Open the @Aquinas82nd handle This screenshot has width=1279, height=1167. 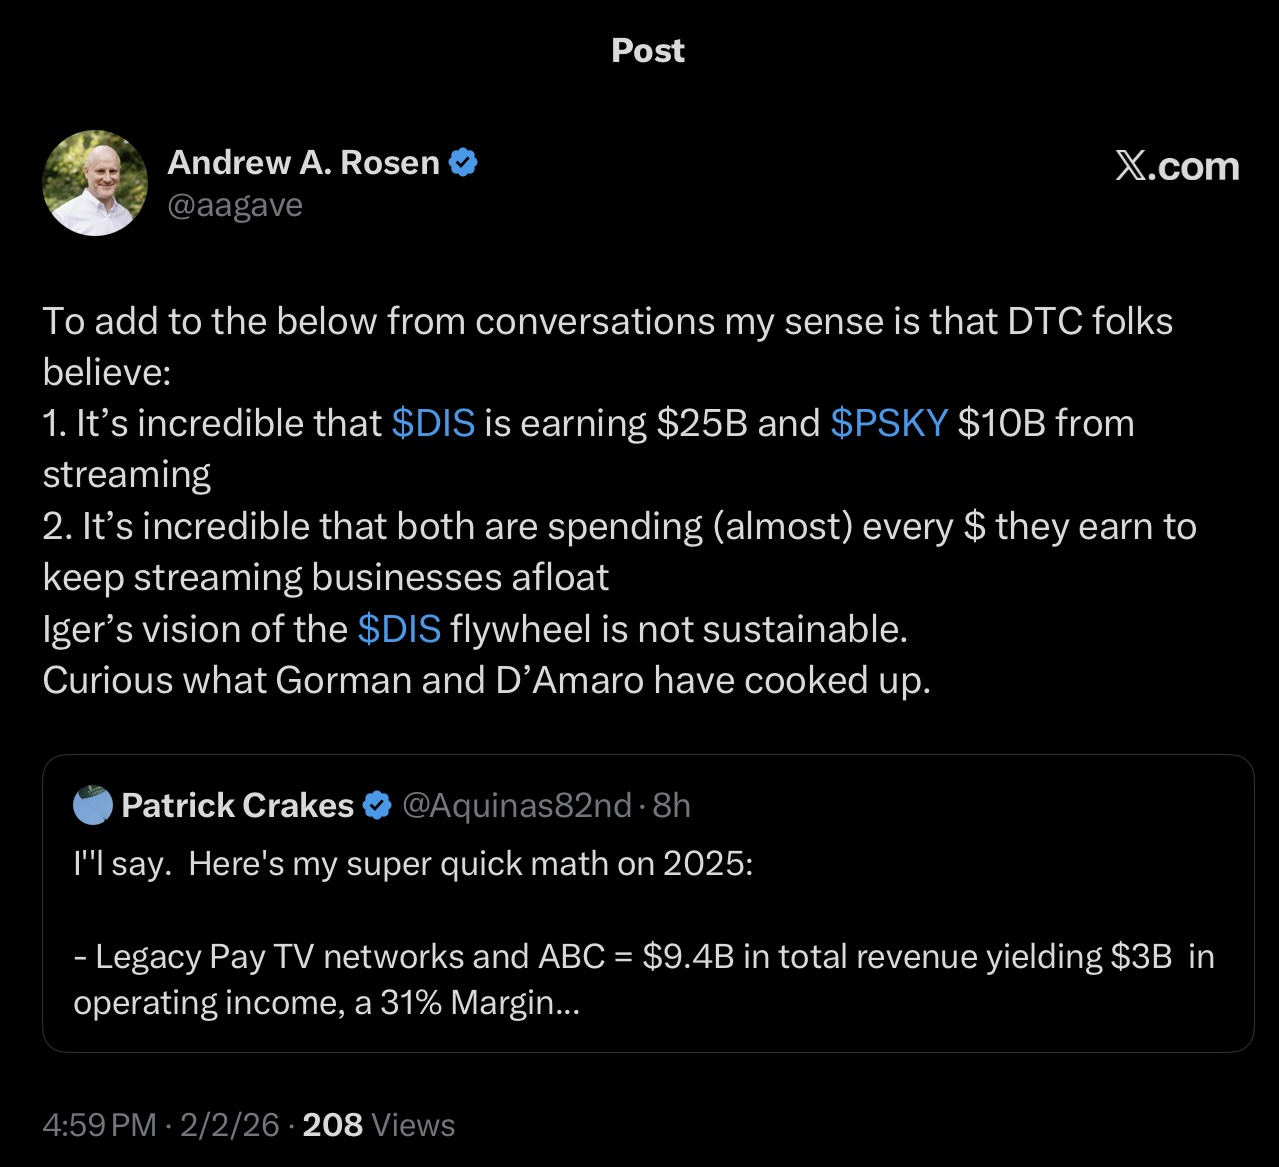click(x=516, y=805)
